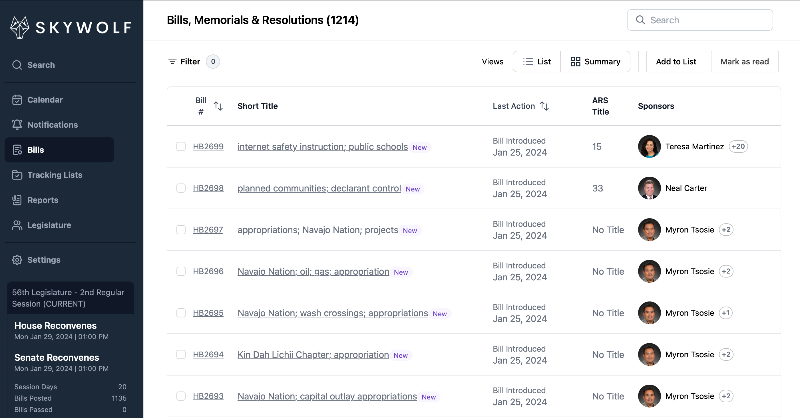Check the HB2693 row checkbox
The height and width of the screenshot is (418, 800).
[x=181, y=396]
